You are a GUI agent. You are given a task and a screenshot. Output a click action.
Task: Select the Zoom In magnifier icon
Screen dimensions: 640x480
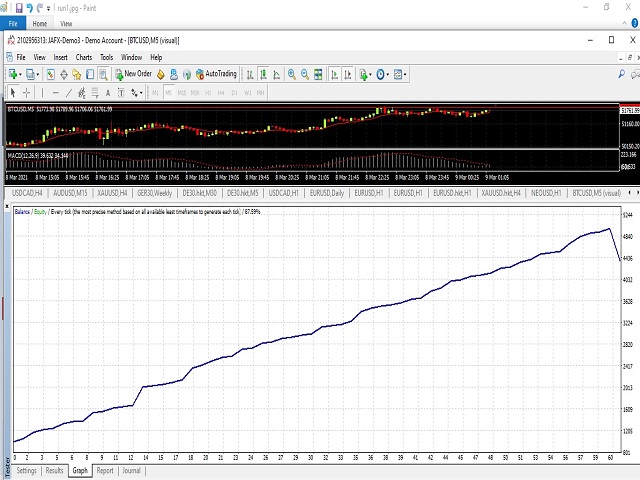click(x=291, y=74)
